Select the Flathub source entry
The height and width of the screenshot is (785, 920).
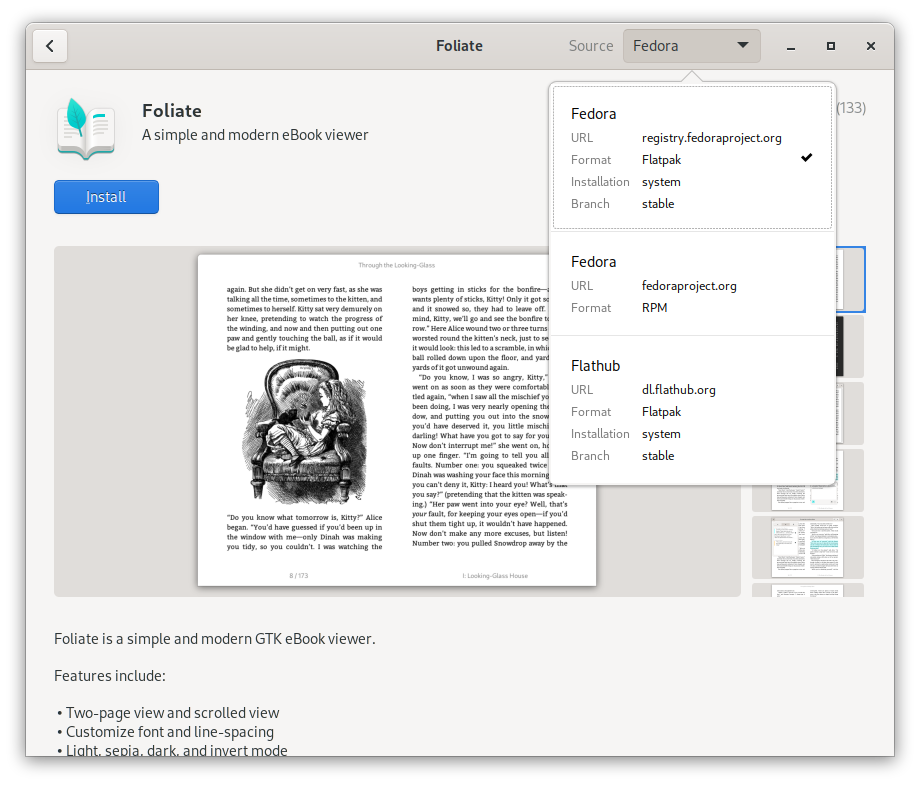692,410
